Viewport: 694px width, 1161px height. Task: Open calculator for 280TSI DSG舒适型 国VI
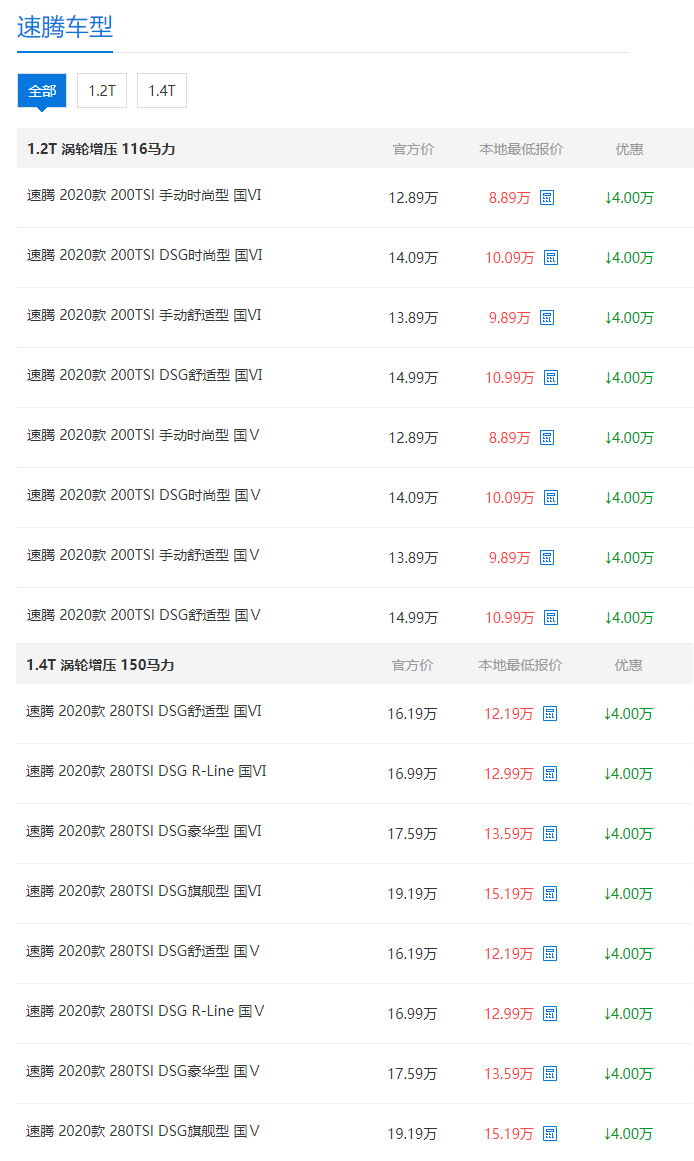pos(550,714)
